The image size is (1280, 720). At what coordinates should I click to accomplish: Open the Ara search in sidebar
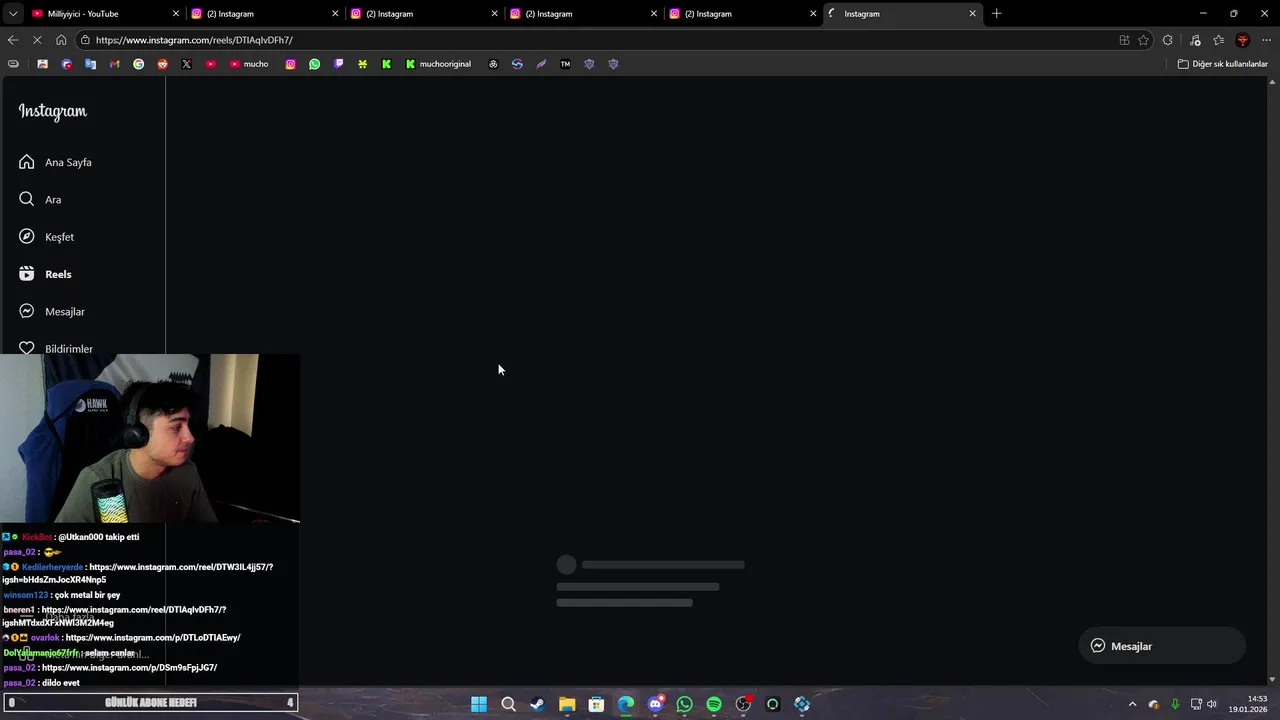(x=40, y=199)
